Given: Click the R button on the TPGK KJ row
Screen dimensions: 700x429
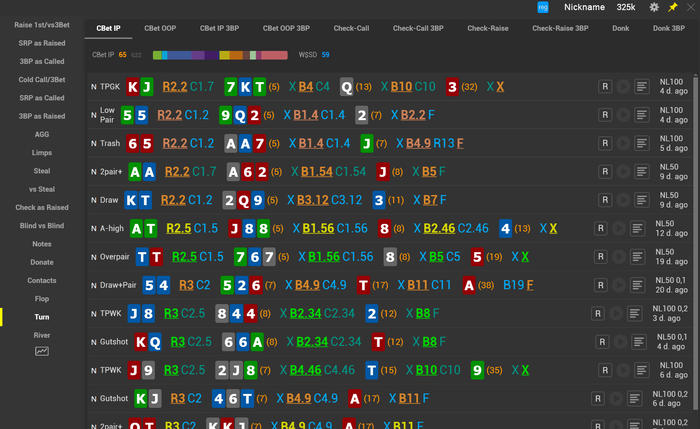Looking at the screenshot, I should 605,87.
